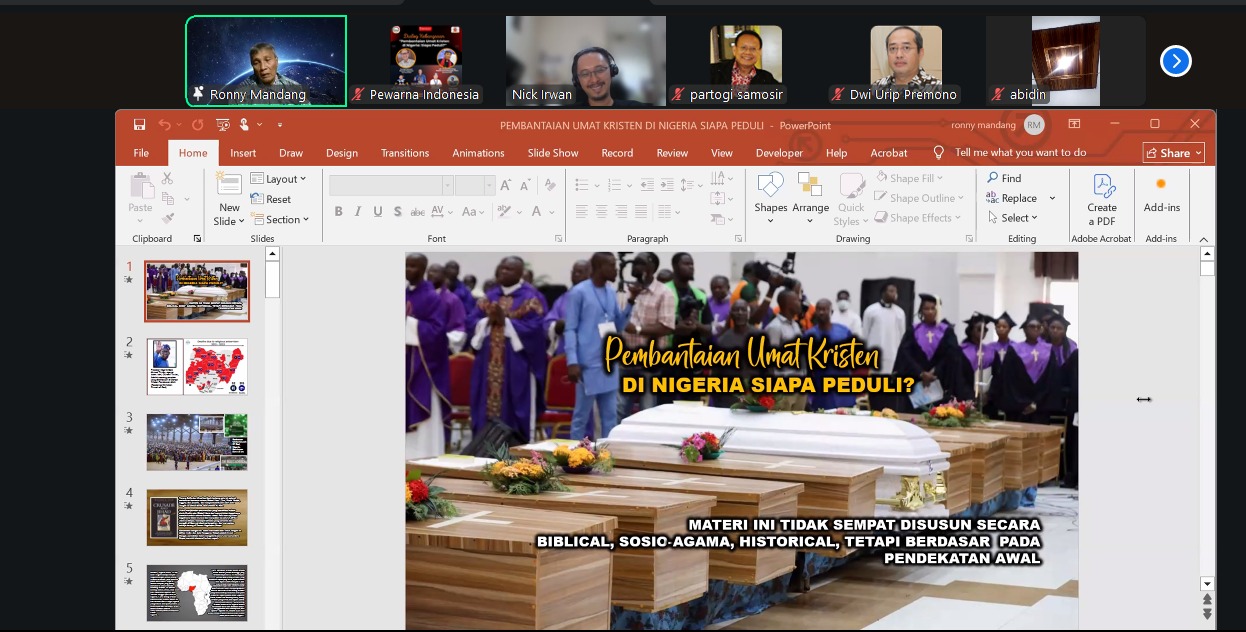Click the Reset slide button
The image size is (1246, 632).
point(272,199)
